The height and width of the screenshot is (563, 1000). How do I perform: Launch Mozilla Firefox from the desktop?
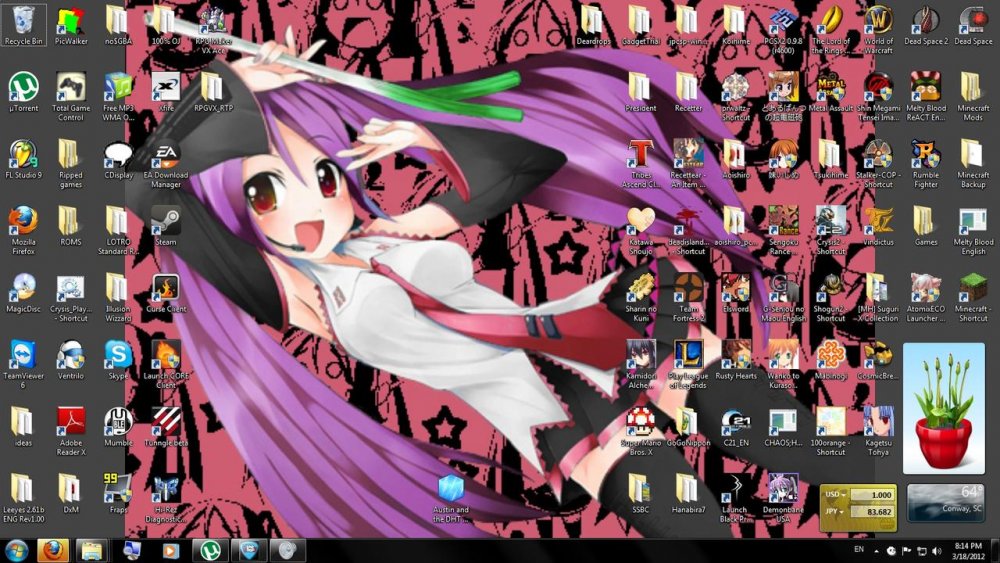(x=22, y=221)
